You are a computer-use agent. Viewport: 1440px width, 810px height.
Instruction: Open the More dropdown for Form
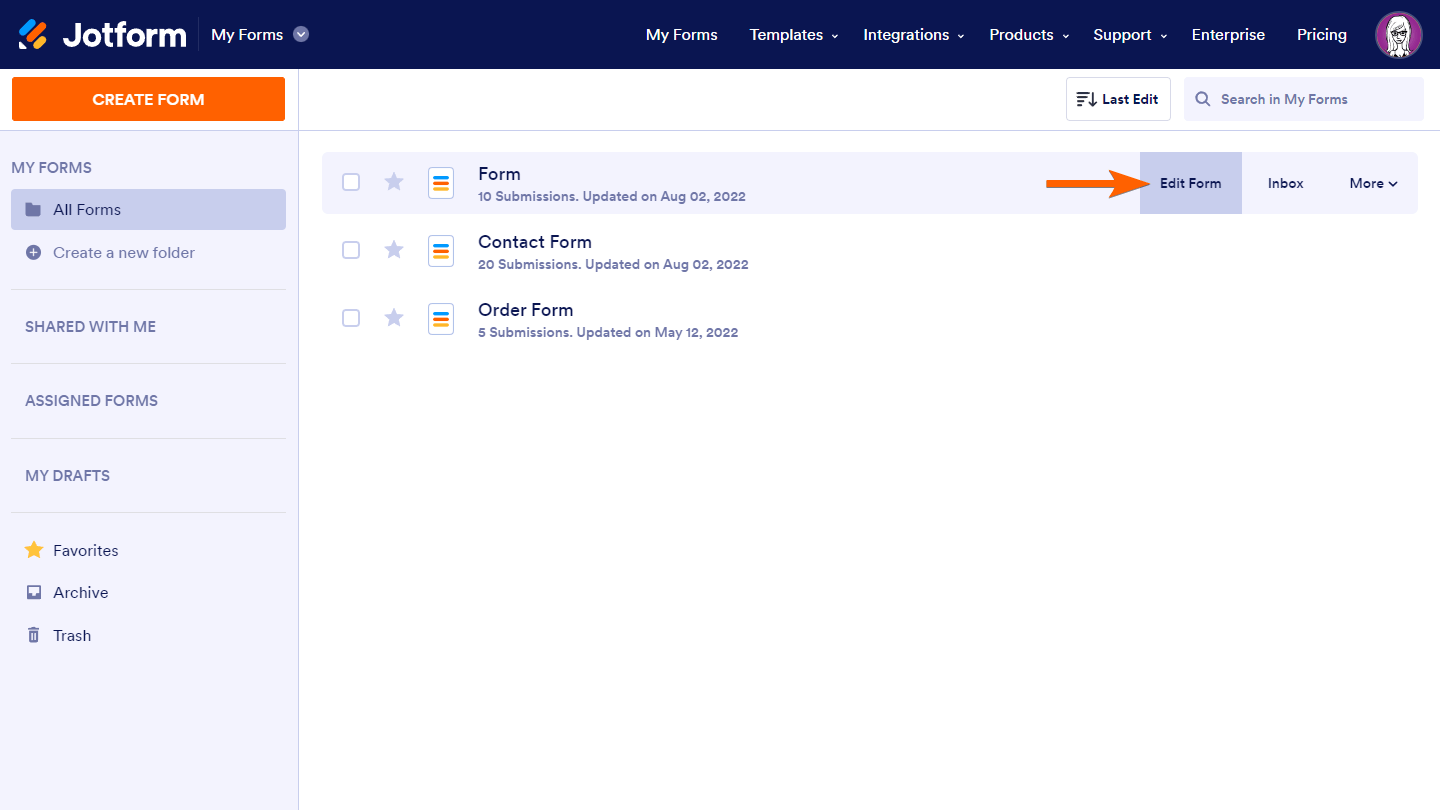tap(1373, 183)
